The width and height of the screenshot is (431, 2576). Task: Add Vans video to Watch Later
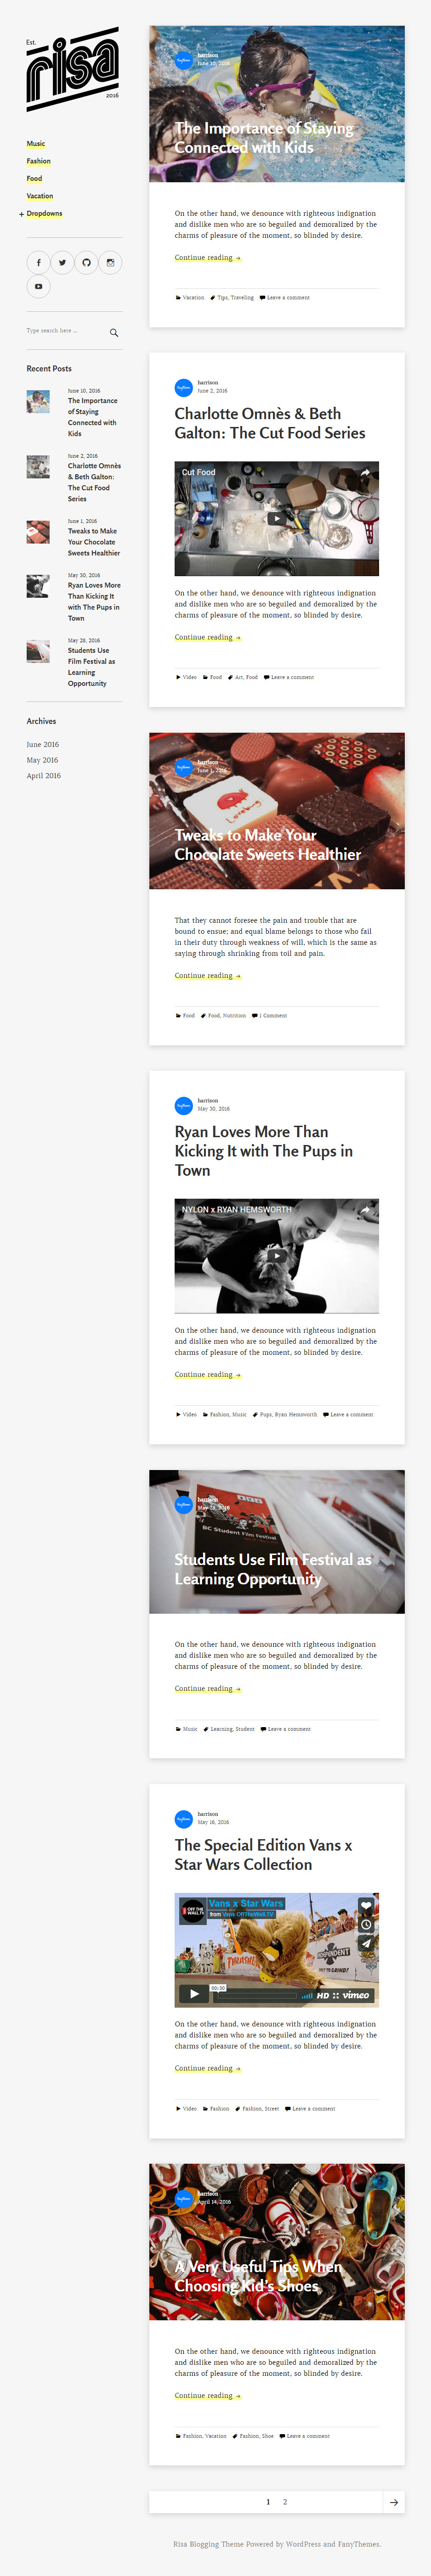pos(366,1924)
